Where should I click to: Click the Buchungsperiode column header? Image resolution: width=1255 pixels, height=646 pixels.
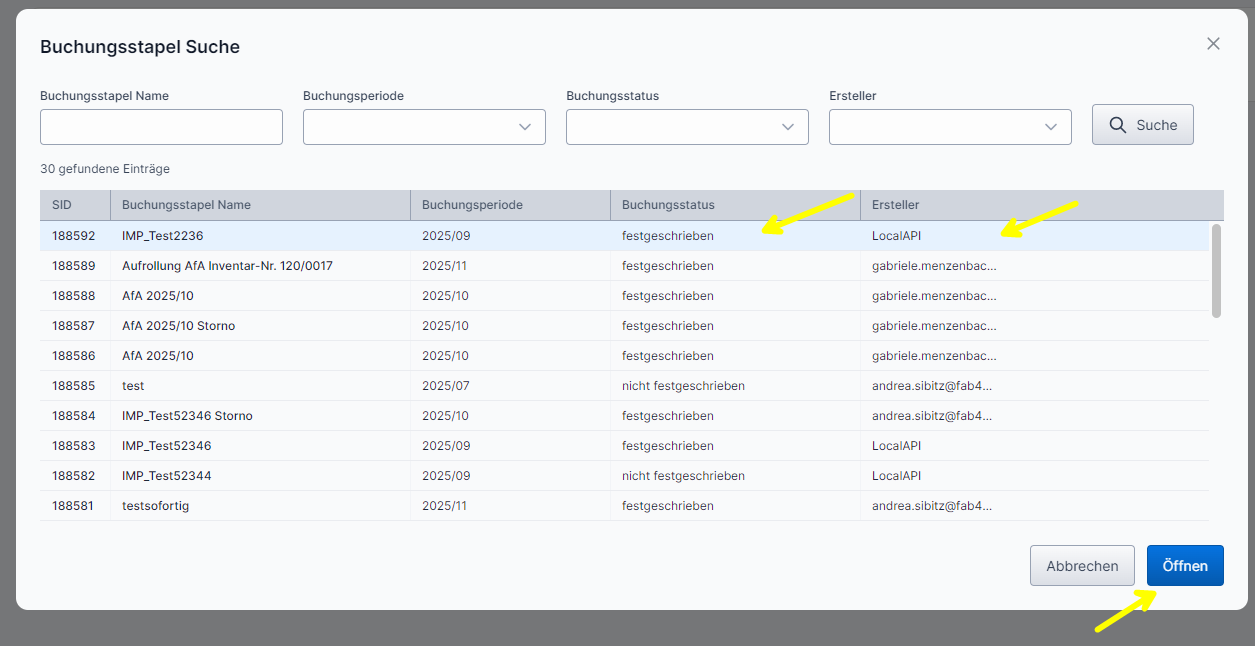[472, 205]
